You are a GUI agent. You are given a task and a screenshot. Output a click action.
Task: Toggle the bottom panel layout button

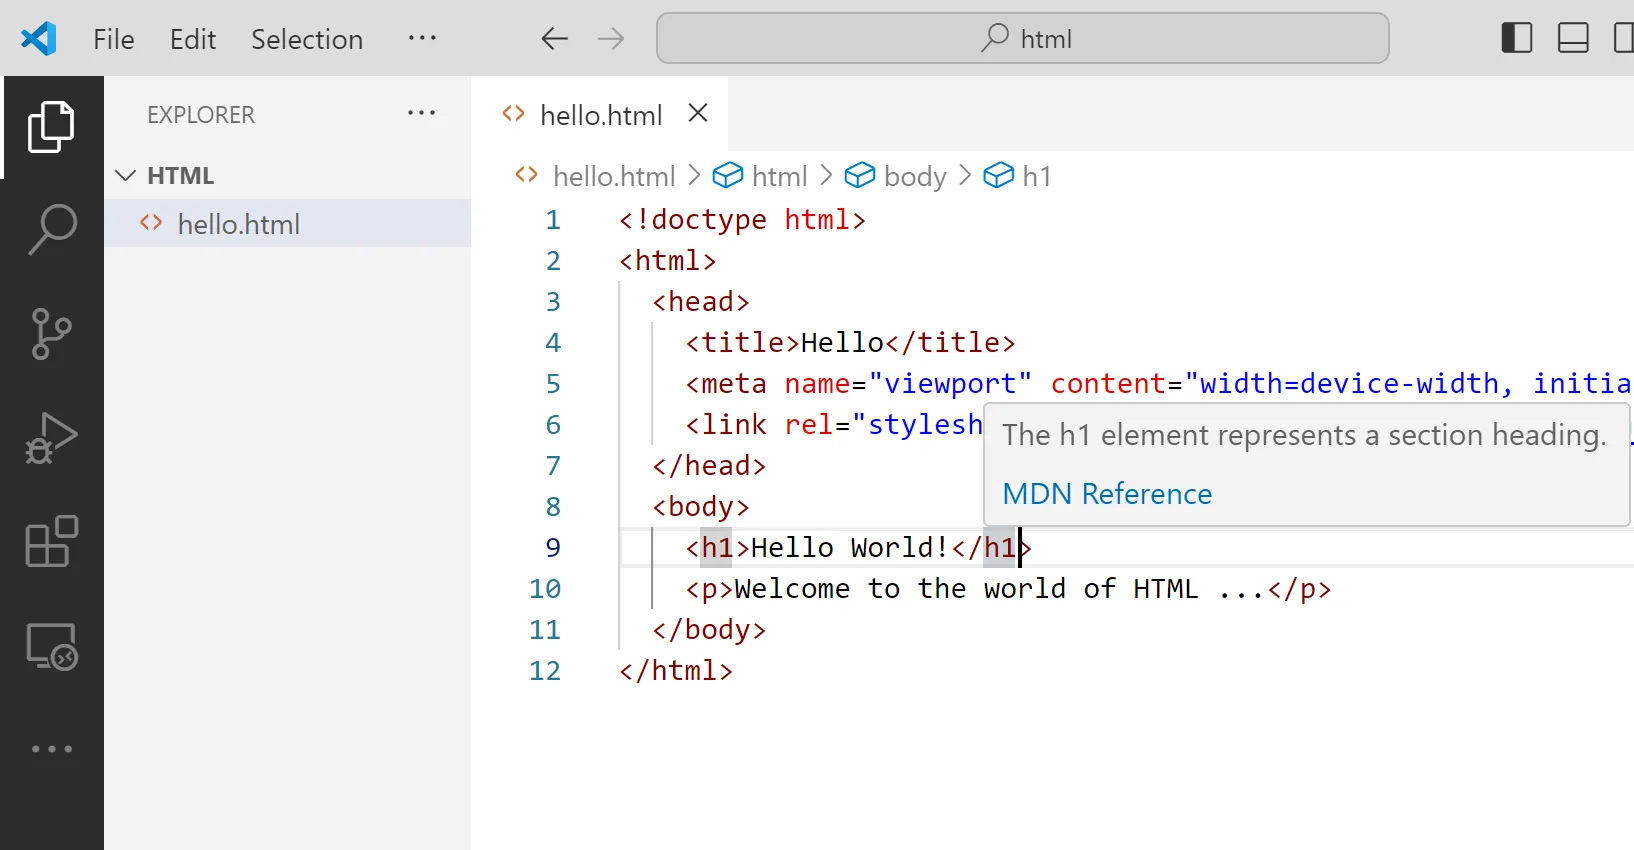point(1573,38)
